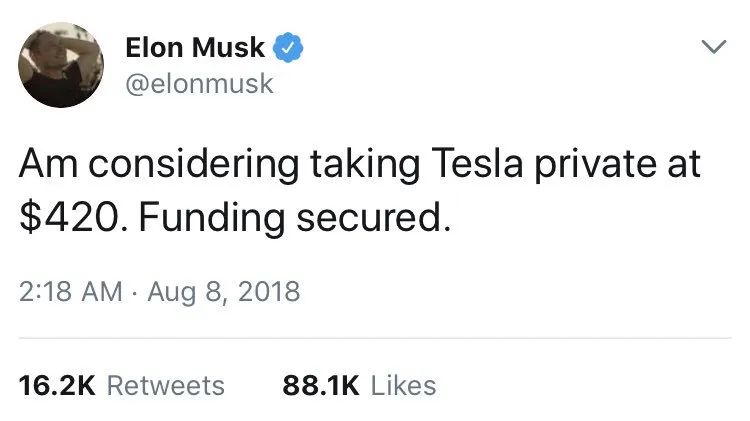Image resolution: width=750 pixels, height=421 pixels.
Task: Click the blue verified badge icon
Action: point(288,47)
